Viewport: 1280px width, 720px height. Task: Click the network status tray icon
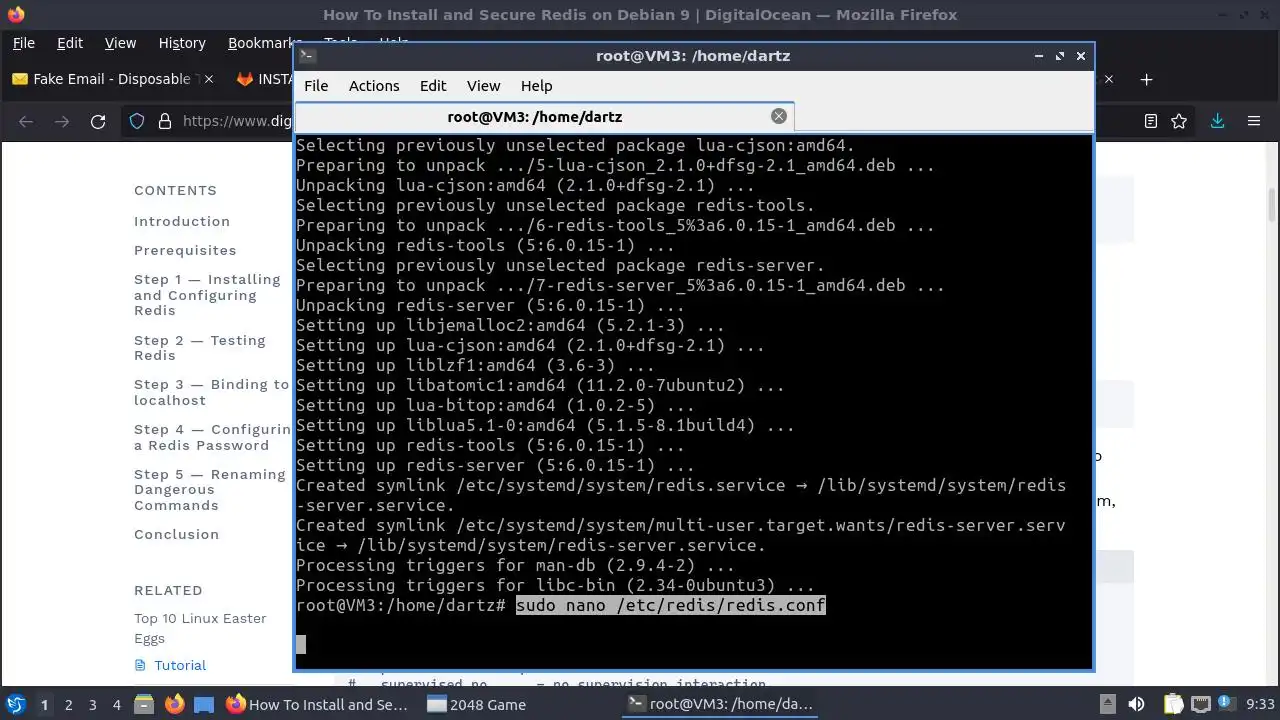(x=1201, y=704)
